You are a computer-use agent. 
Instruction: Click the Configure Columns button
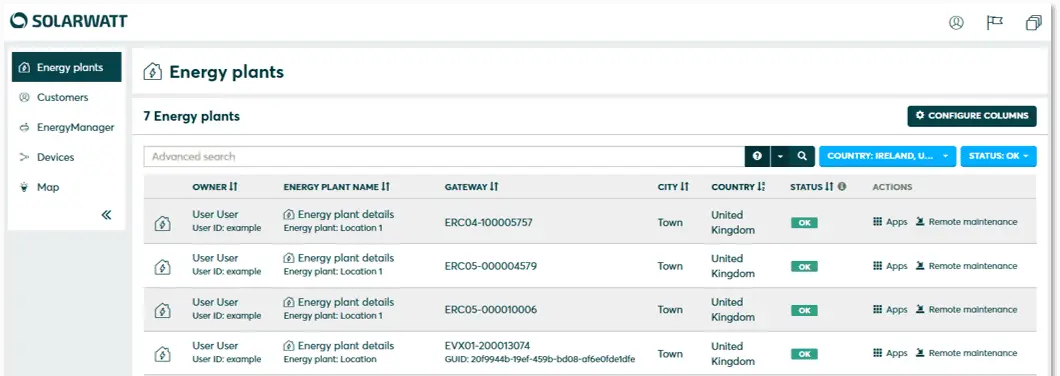(971, 116)
